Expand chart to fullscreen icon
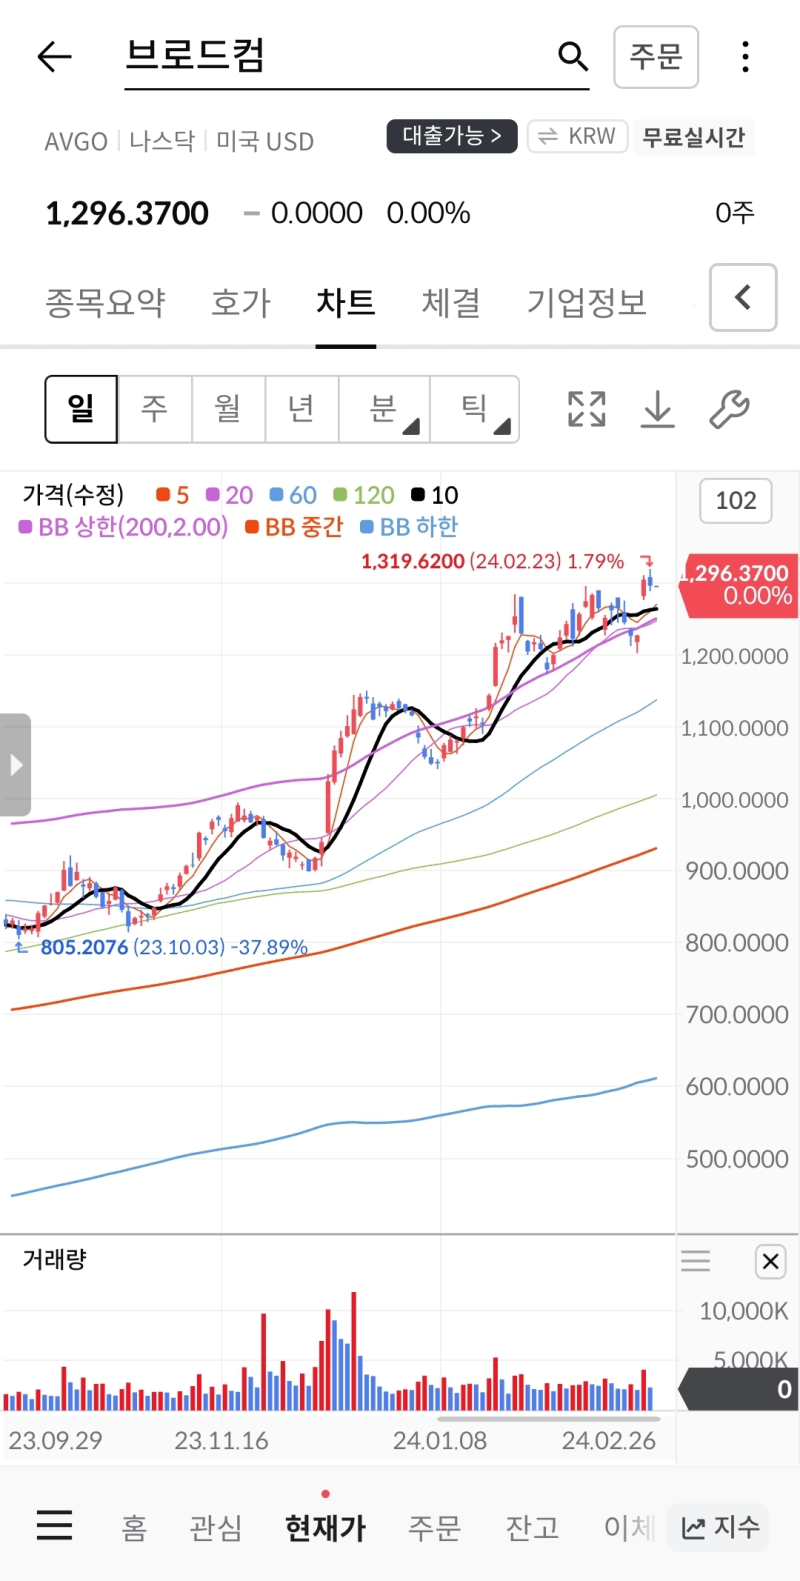The height and width of the screenshot is (1581, 800). 587,409
